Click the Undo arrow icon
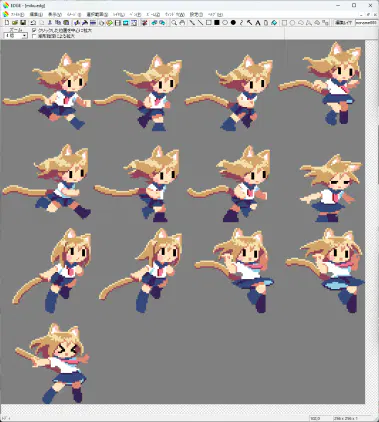The image size is (379, 422). pos(33,23)
